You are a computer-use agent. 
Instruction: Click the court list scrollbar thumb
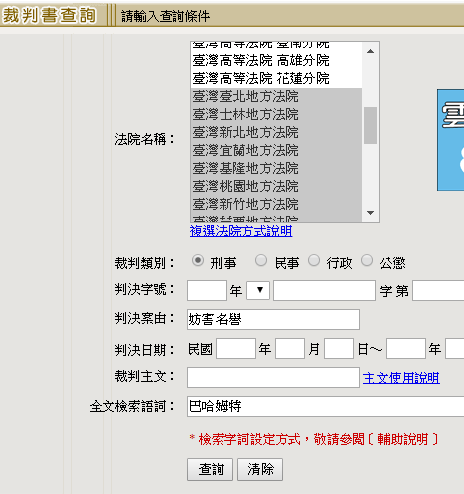pyautogui.click(x=370, y=125)
